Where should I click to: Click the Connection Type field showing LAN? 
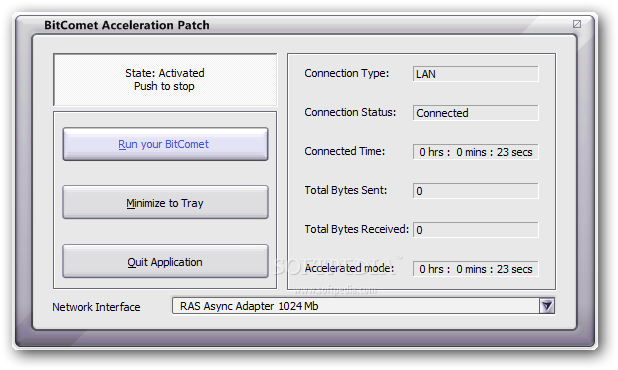click(475, 74)
